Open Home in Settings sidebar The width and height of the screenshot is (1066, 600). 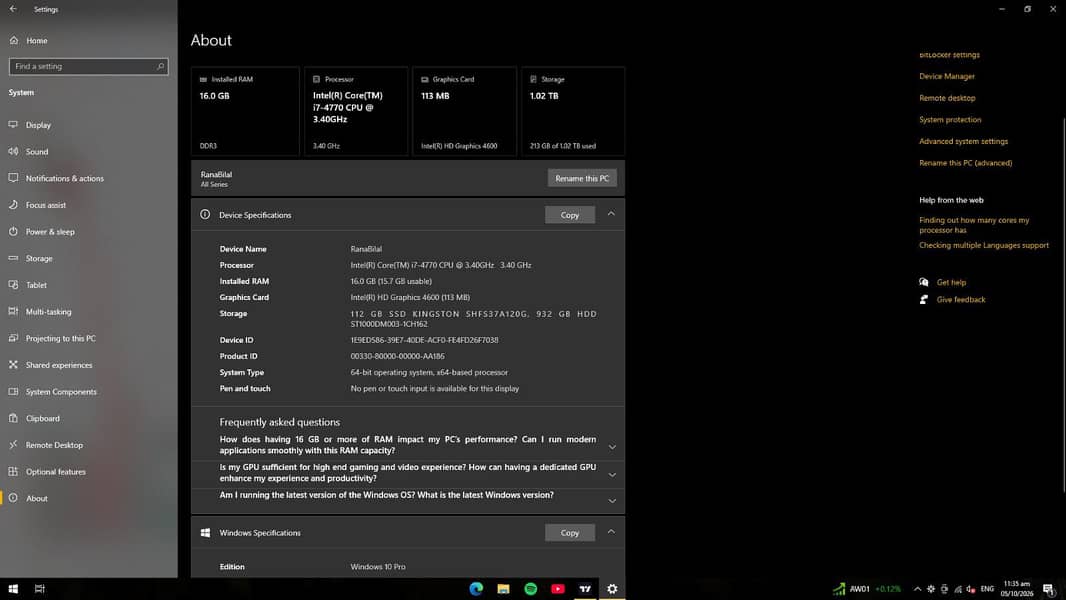pyautogui.click(x=37, y=41)
